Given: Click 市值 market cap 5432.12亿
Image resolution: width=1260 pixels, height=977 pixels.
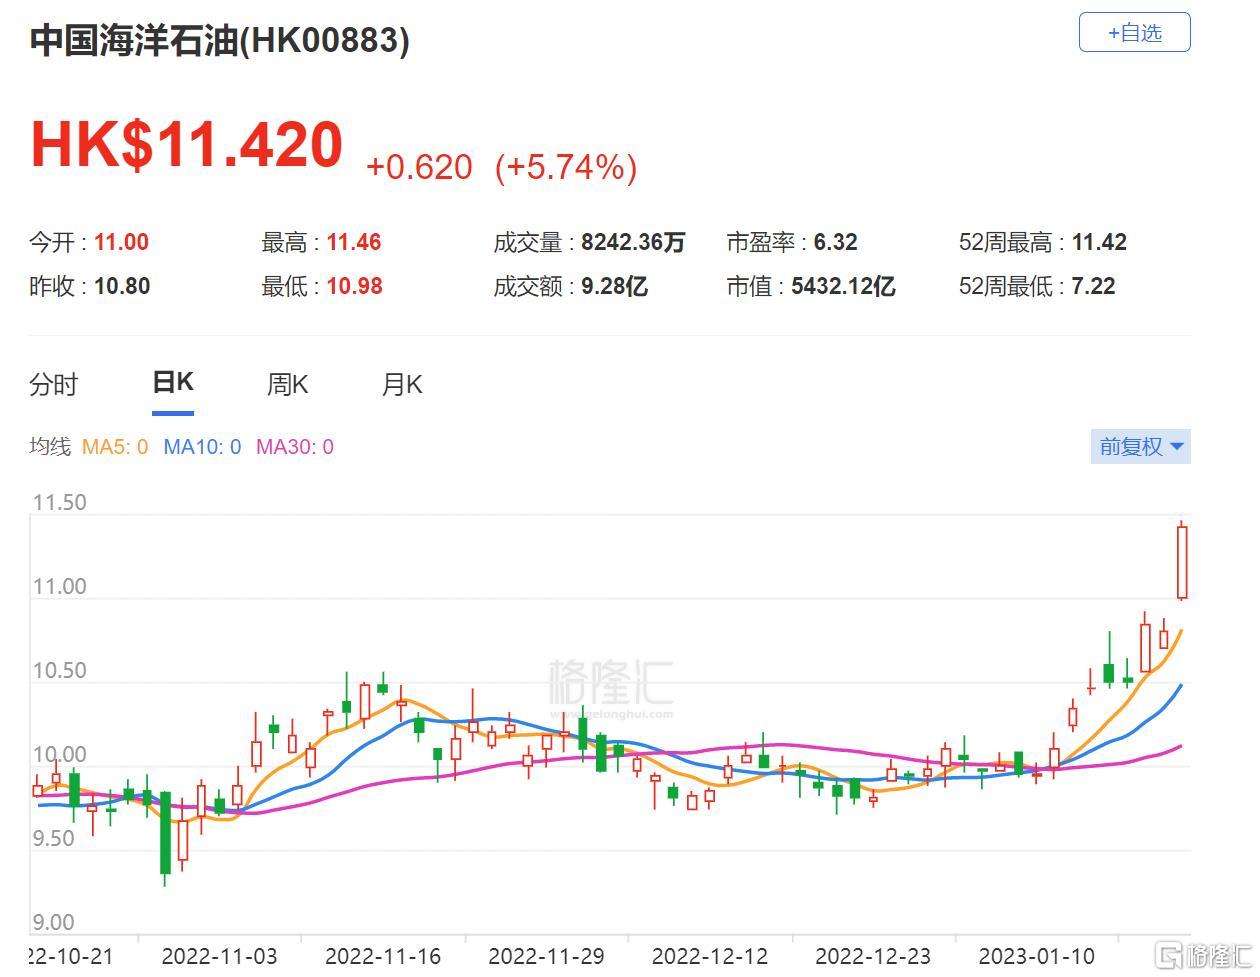Looking at the screenshot, I should [x=843, y=287].
